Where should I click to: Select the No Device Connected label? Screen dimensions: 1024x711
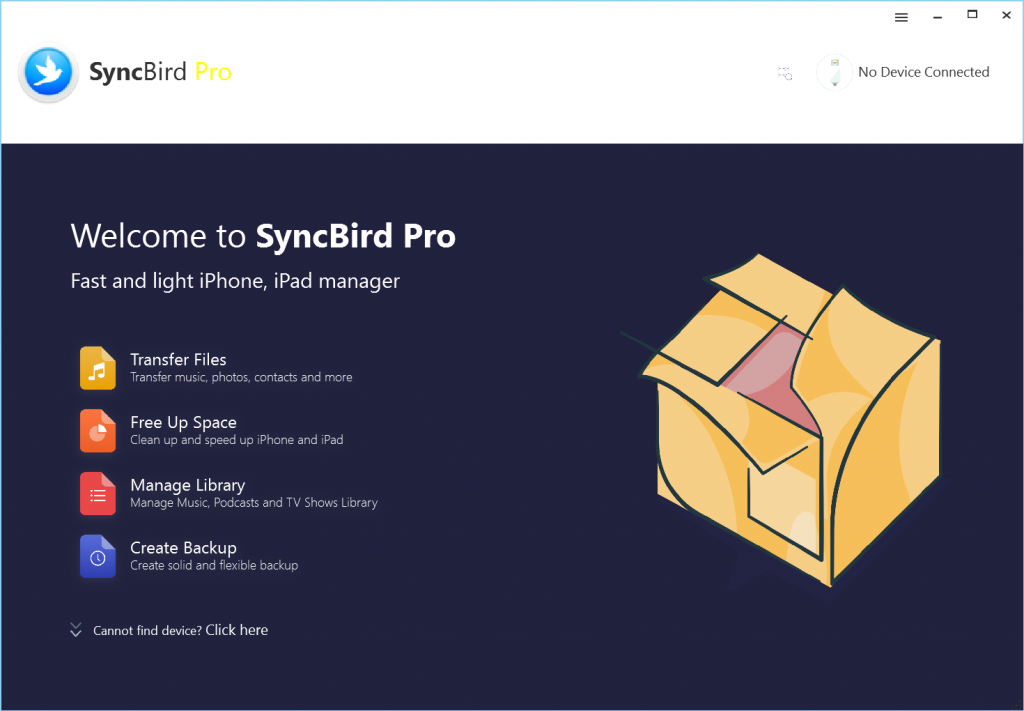pyautogui.click(x=923, y=72)
